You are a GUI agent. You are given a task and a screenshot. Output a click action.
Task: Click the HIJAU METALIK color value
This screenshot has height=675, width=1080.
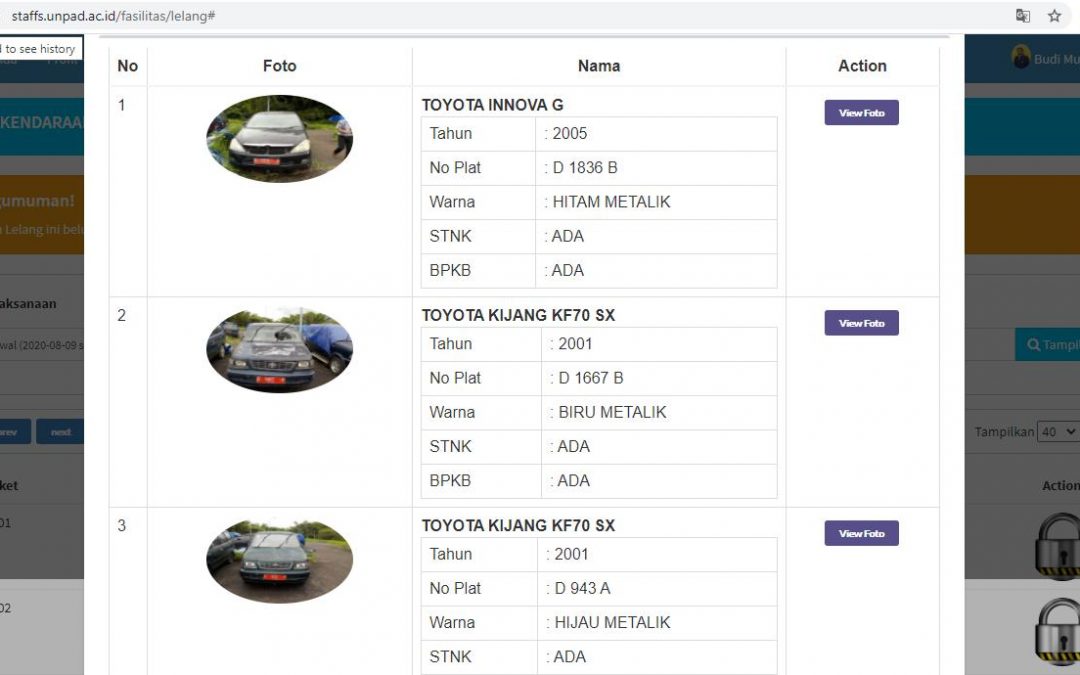click(612, 623)
